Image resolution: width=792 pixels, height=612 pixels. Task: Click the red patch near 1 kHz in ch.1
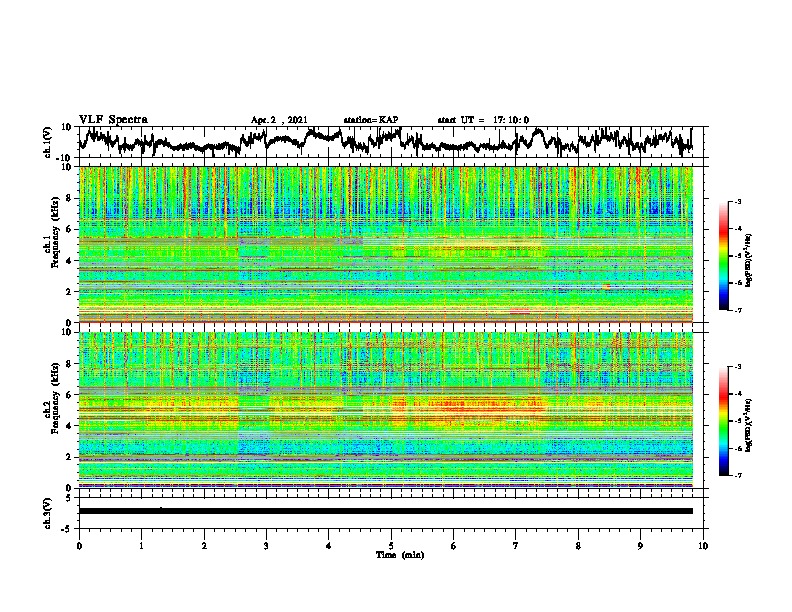520,311
